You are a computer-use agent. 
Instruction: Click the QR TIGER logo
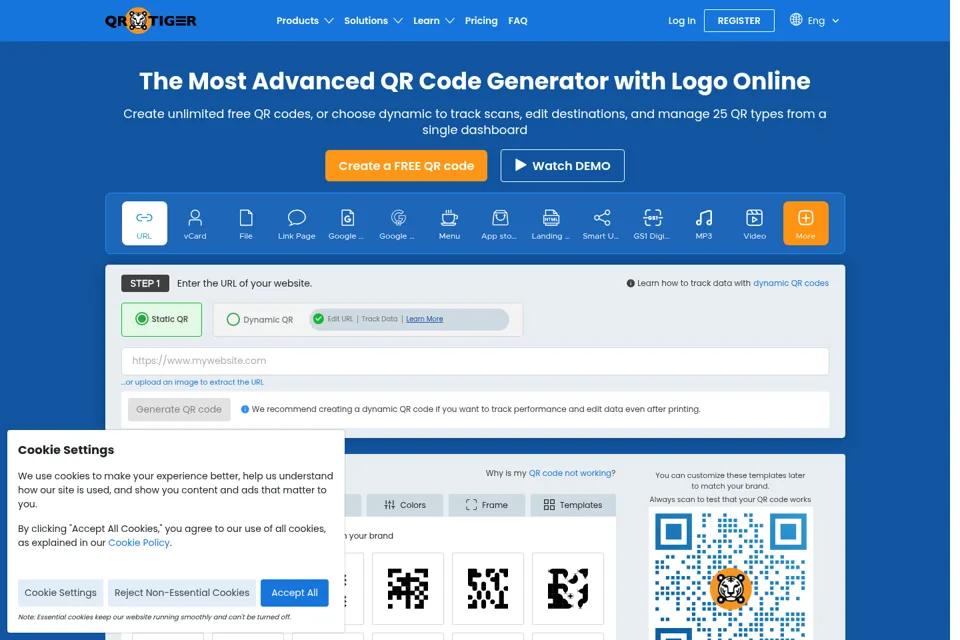click(x=151, y=21)
